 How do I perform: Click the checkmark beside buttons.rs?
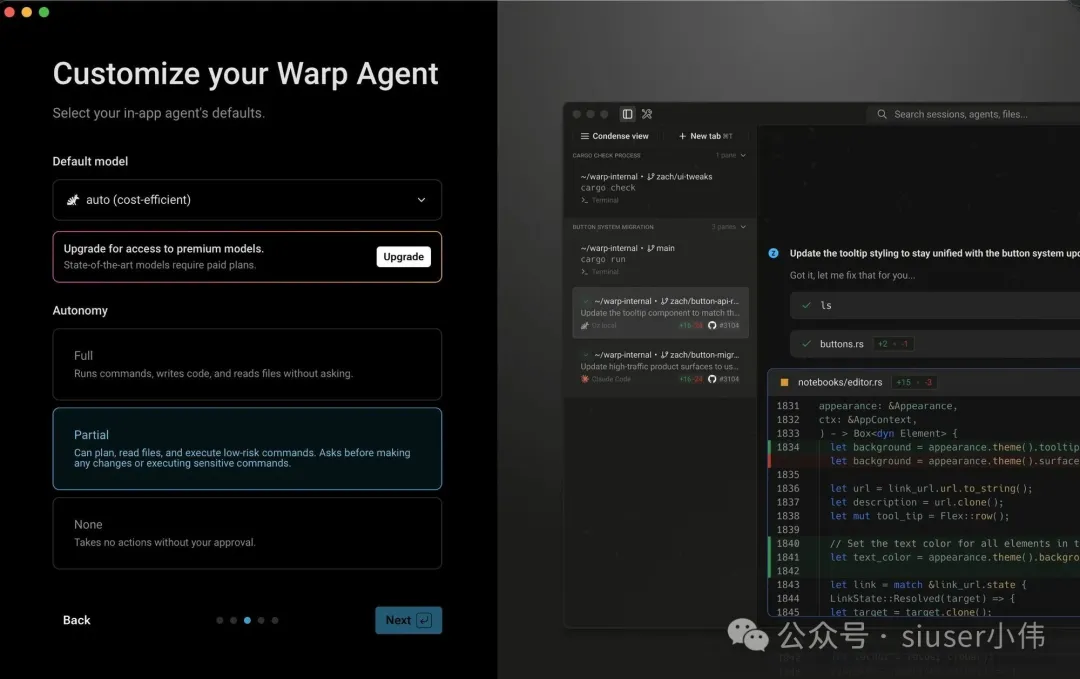coord(807,344)
